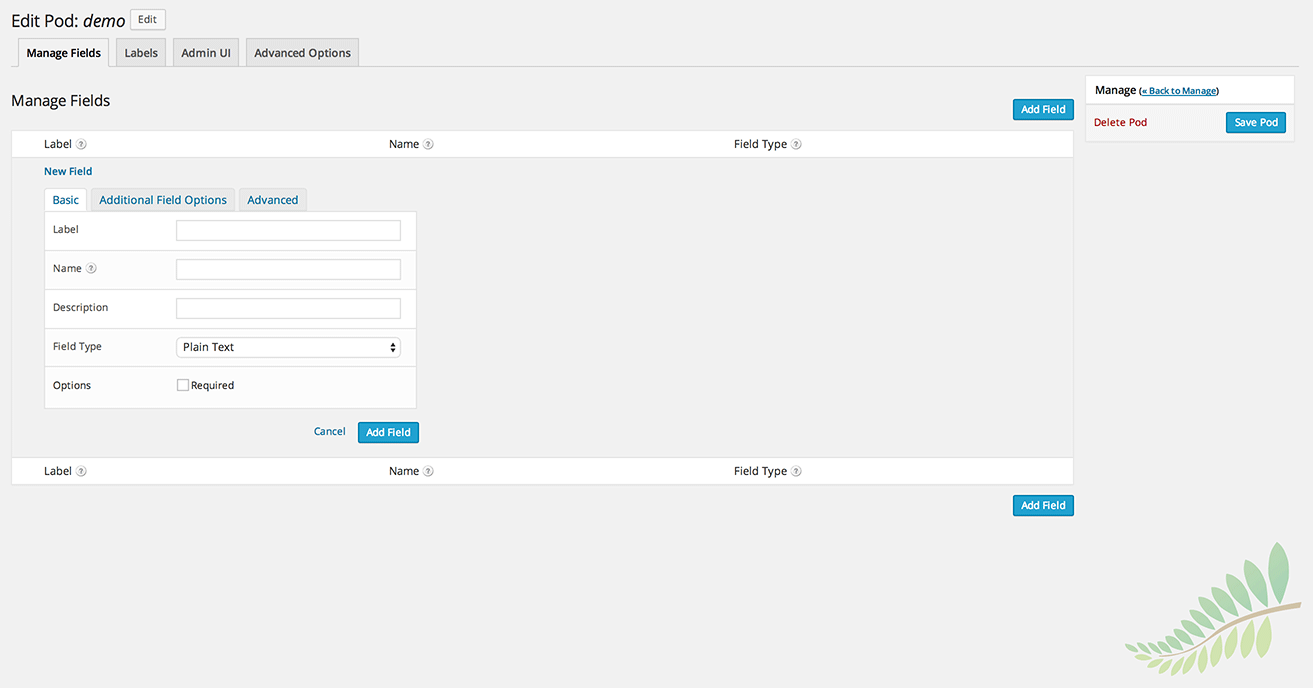
Task: Click help icon beside bottom Field Type footer
Action: click(796, 472)
